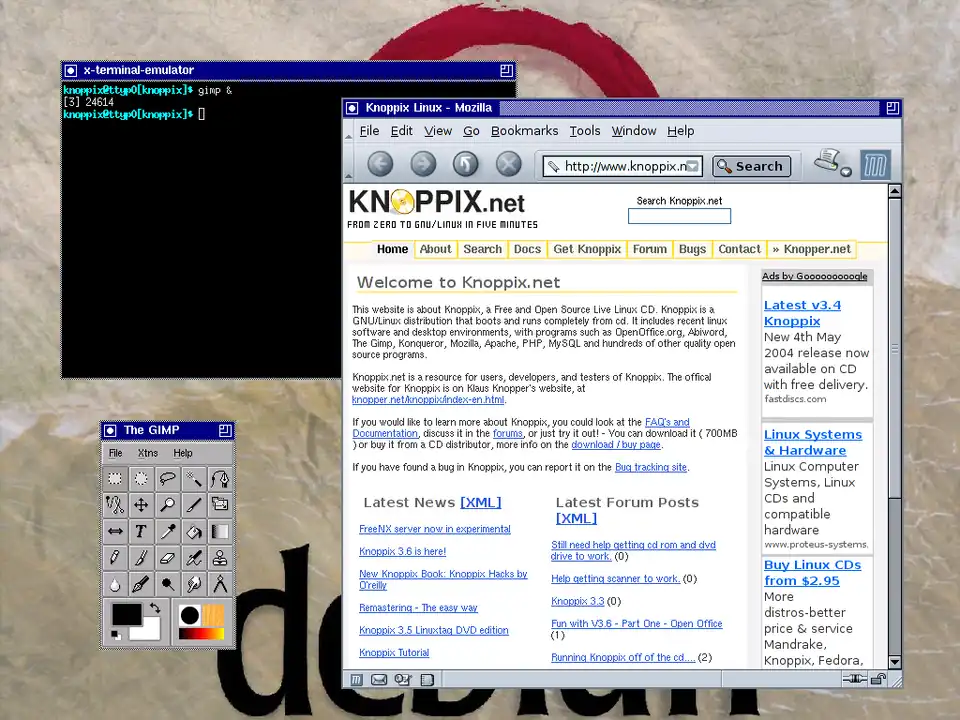Screen dimensions: 960x720
Task: Click the Mozilla Reload button
Action: coord(465,164)
